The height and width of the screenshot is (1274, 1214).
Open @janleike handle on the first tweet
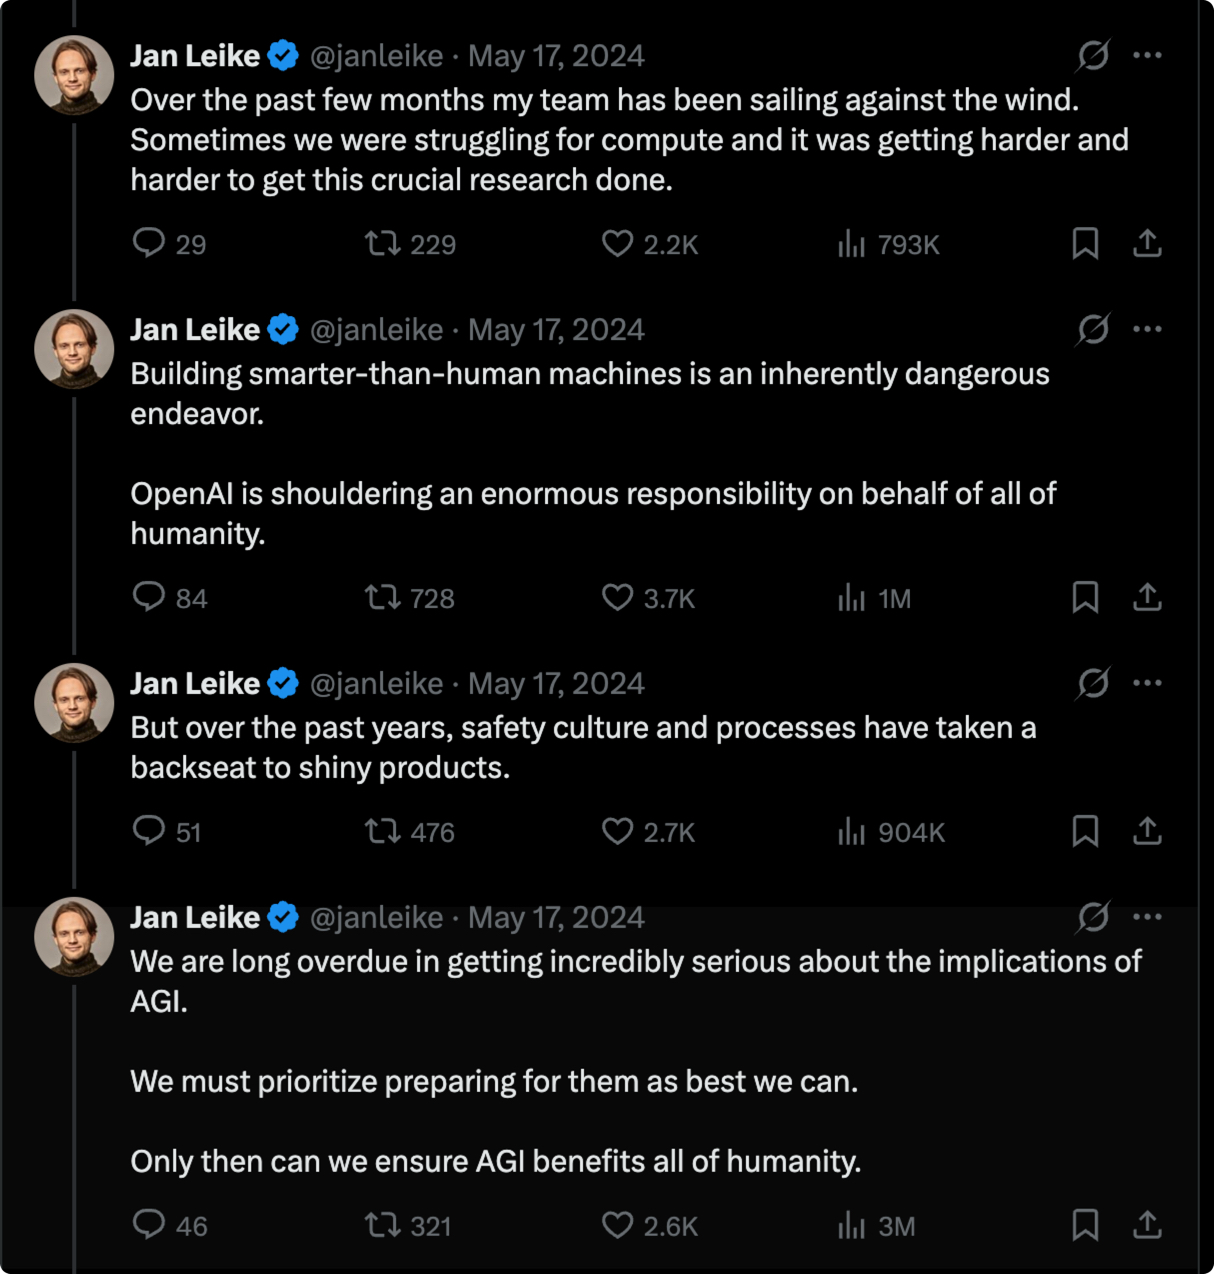376,56
